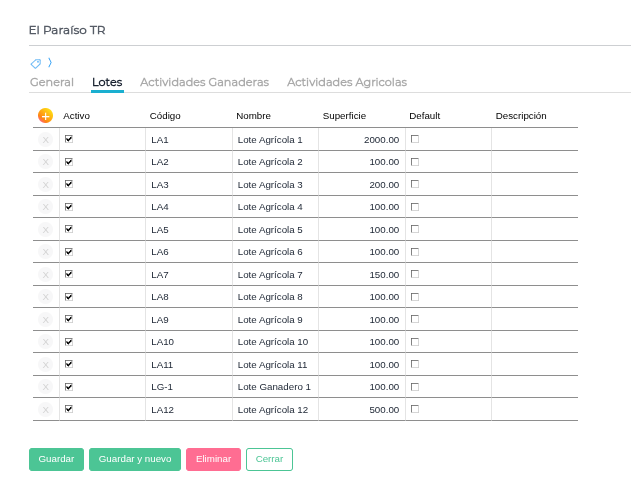
Task: Click the Descripción field for LA4
Action: pos(533,207)
